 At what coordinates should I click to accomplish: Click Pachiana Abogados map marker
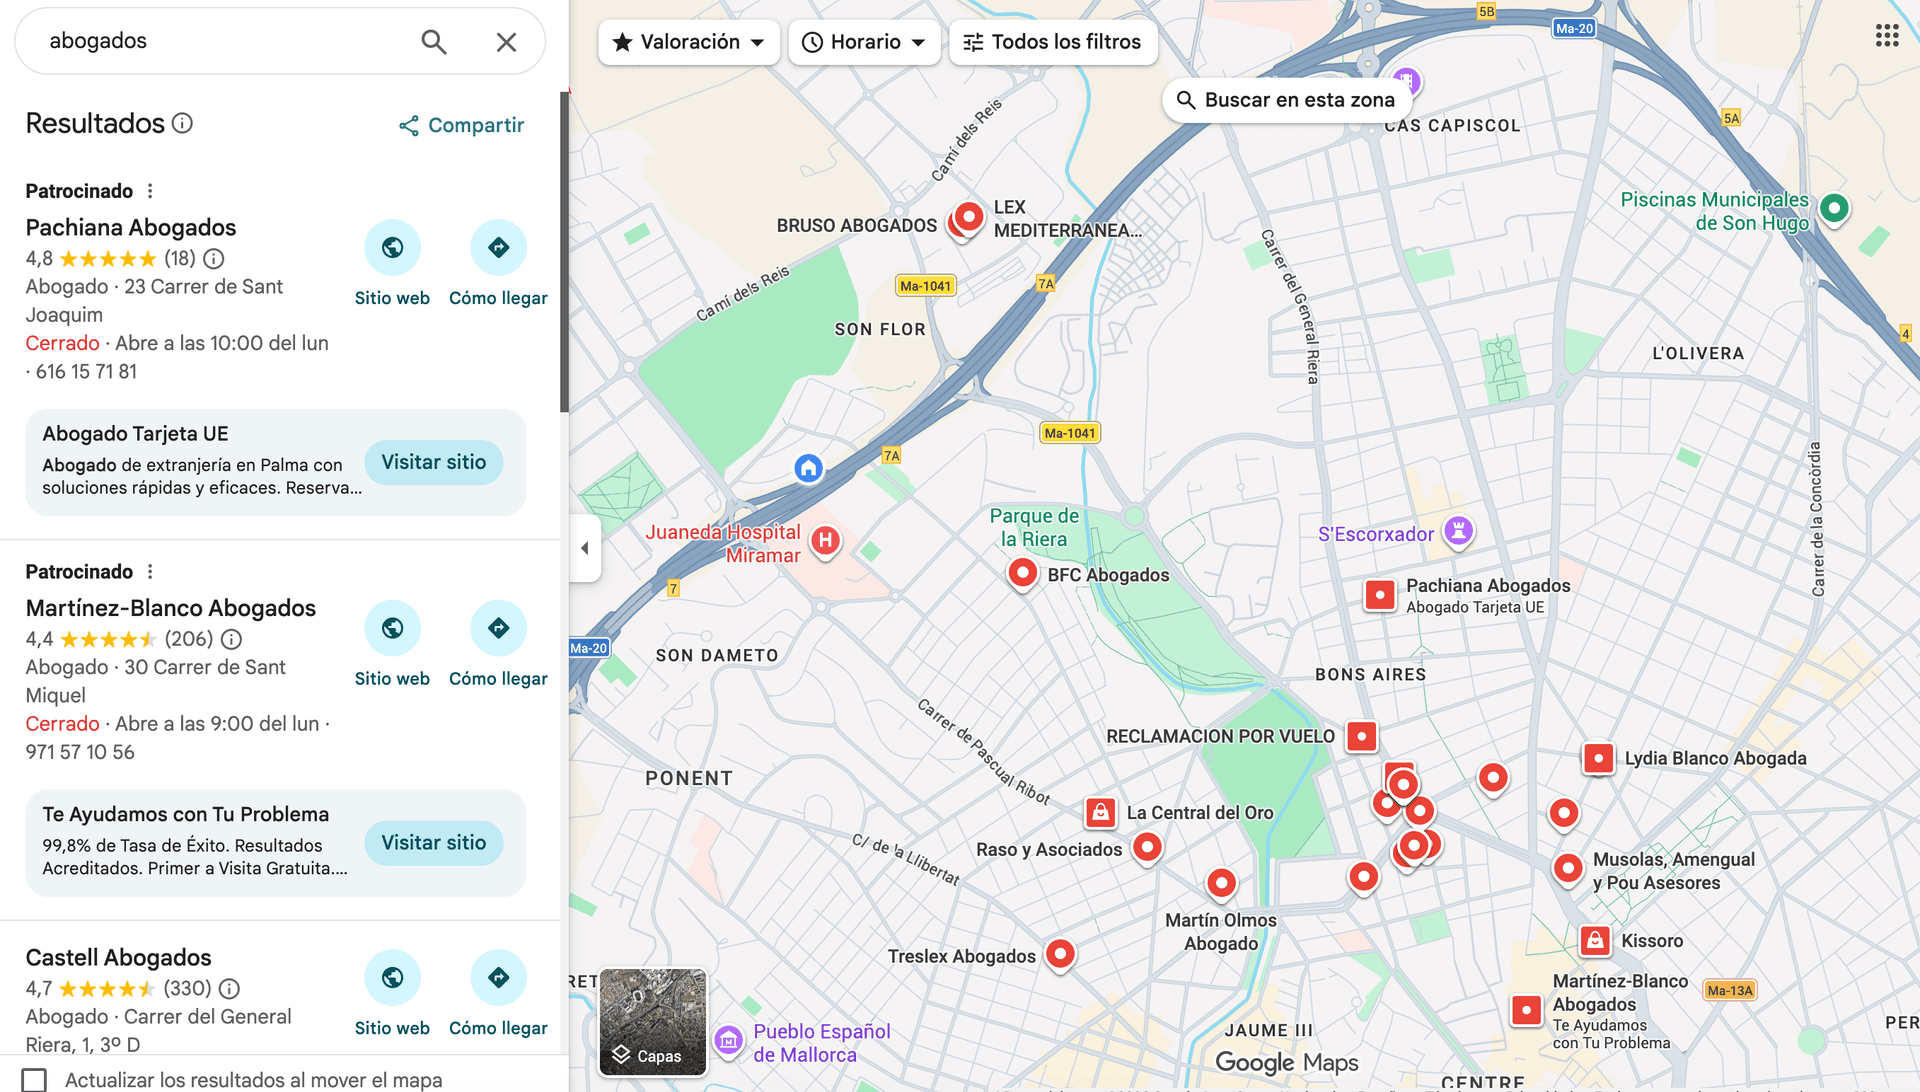pos(1380,595)
